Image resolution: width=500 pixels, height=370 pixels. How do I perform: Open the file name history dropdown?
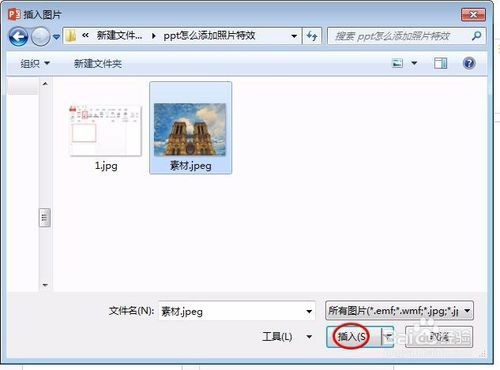[x=309, y=311]
